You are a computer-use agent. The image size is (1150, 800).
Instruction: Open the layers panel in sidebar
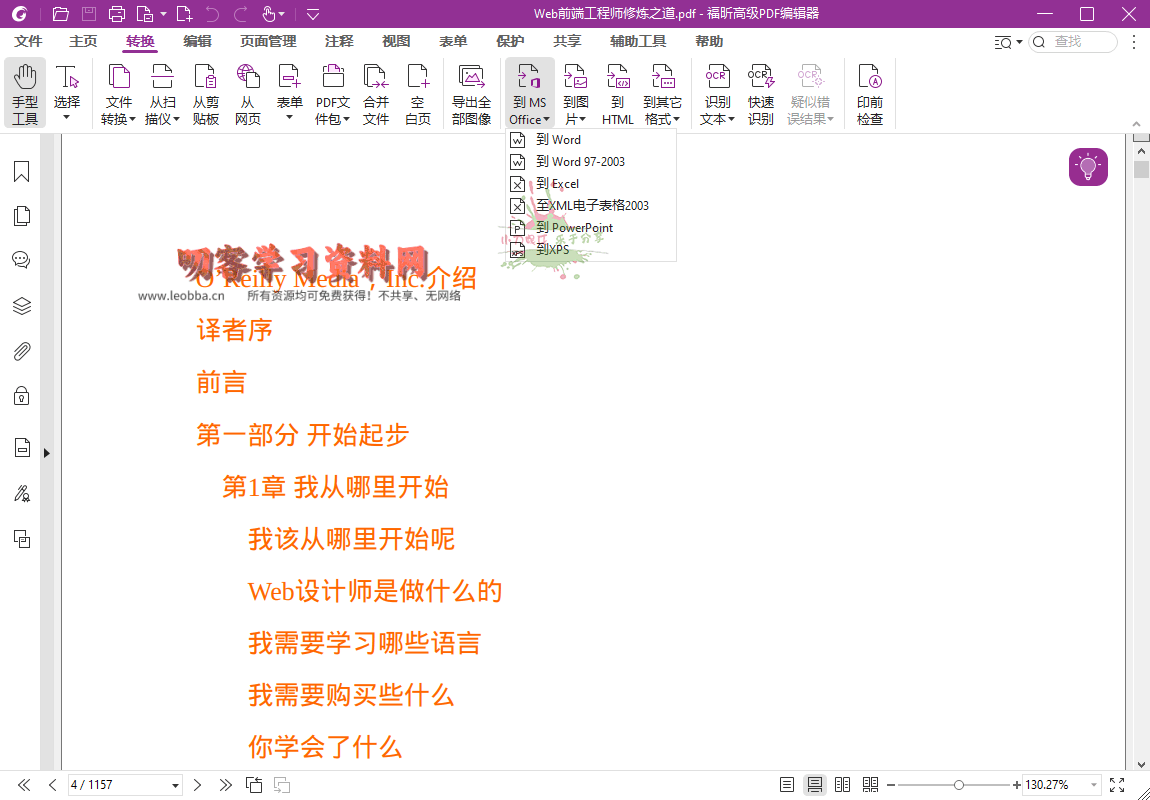(21, 306)
